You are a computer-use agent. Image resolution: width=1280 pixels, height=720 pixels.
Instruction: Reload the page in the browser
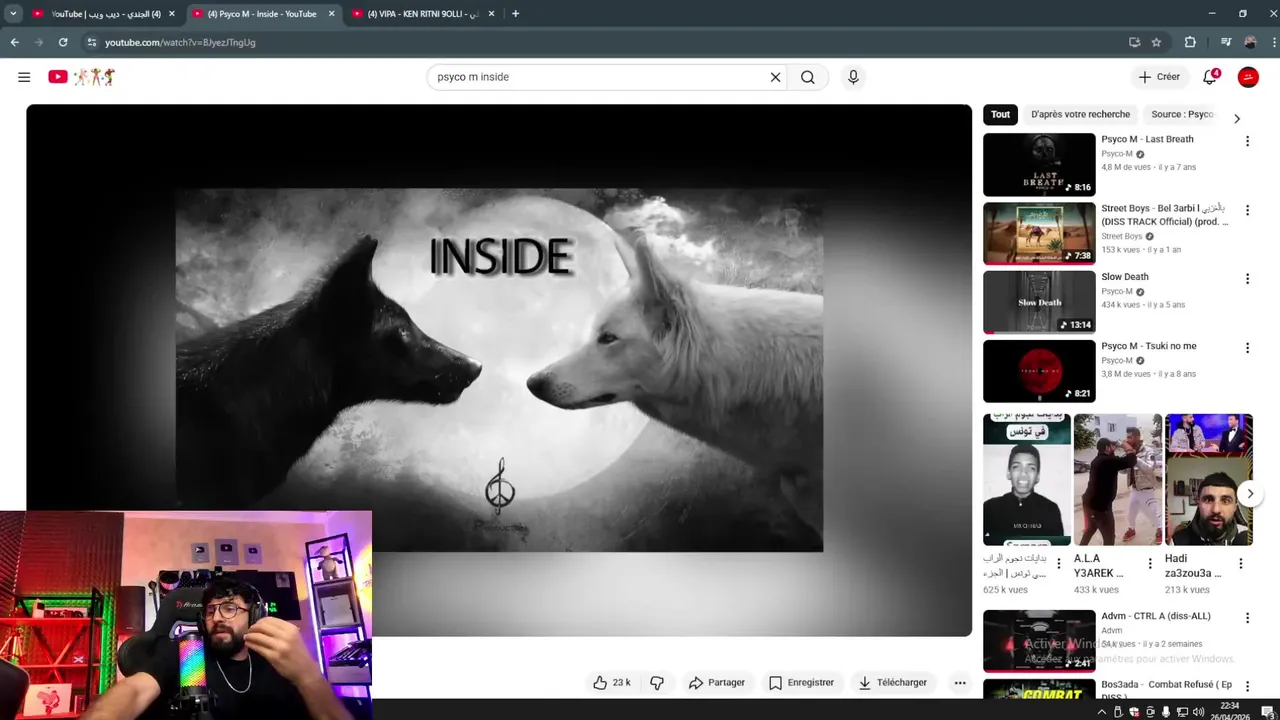63,42
